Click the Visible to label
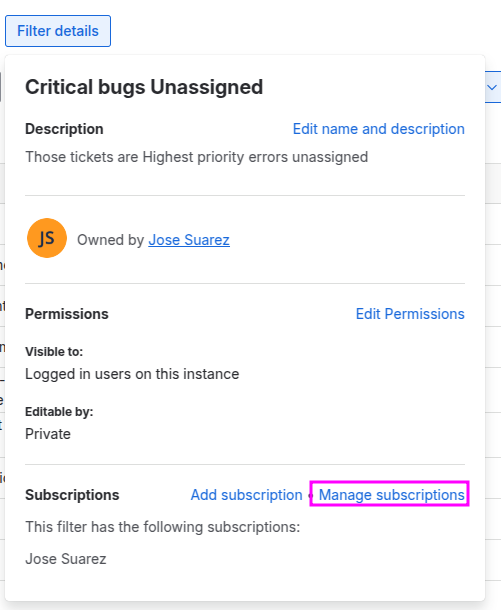The width and height of the screenshot is (501, 610). click(54, 352)
